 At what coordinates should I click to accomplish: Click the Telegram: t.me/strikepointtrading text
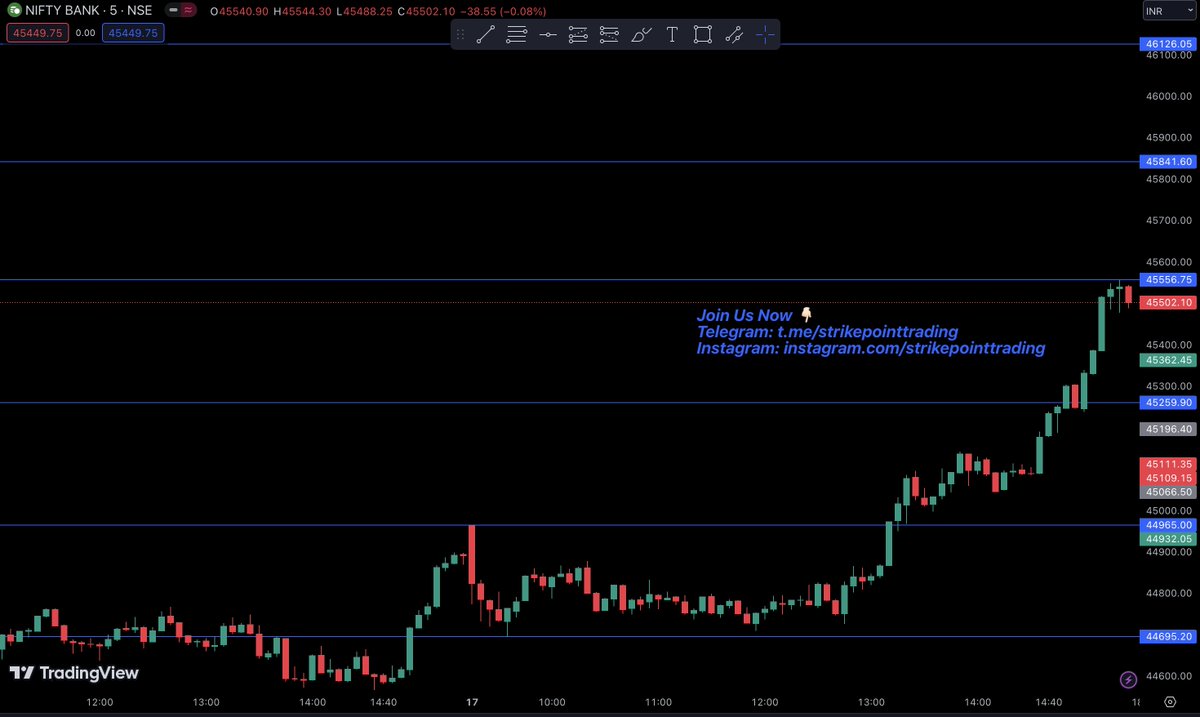point(828,332)
